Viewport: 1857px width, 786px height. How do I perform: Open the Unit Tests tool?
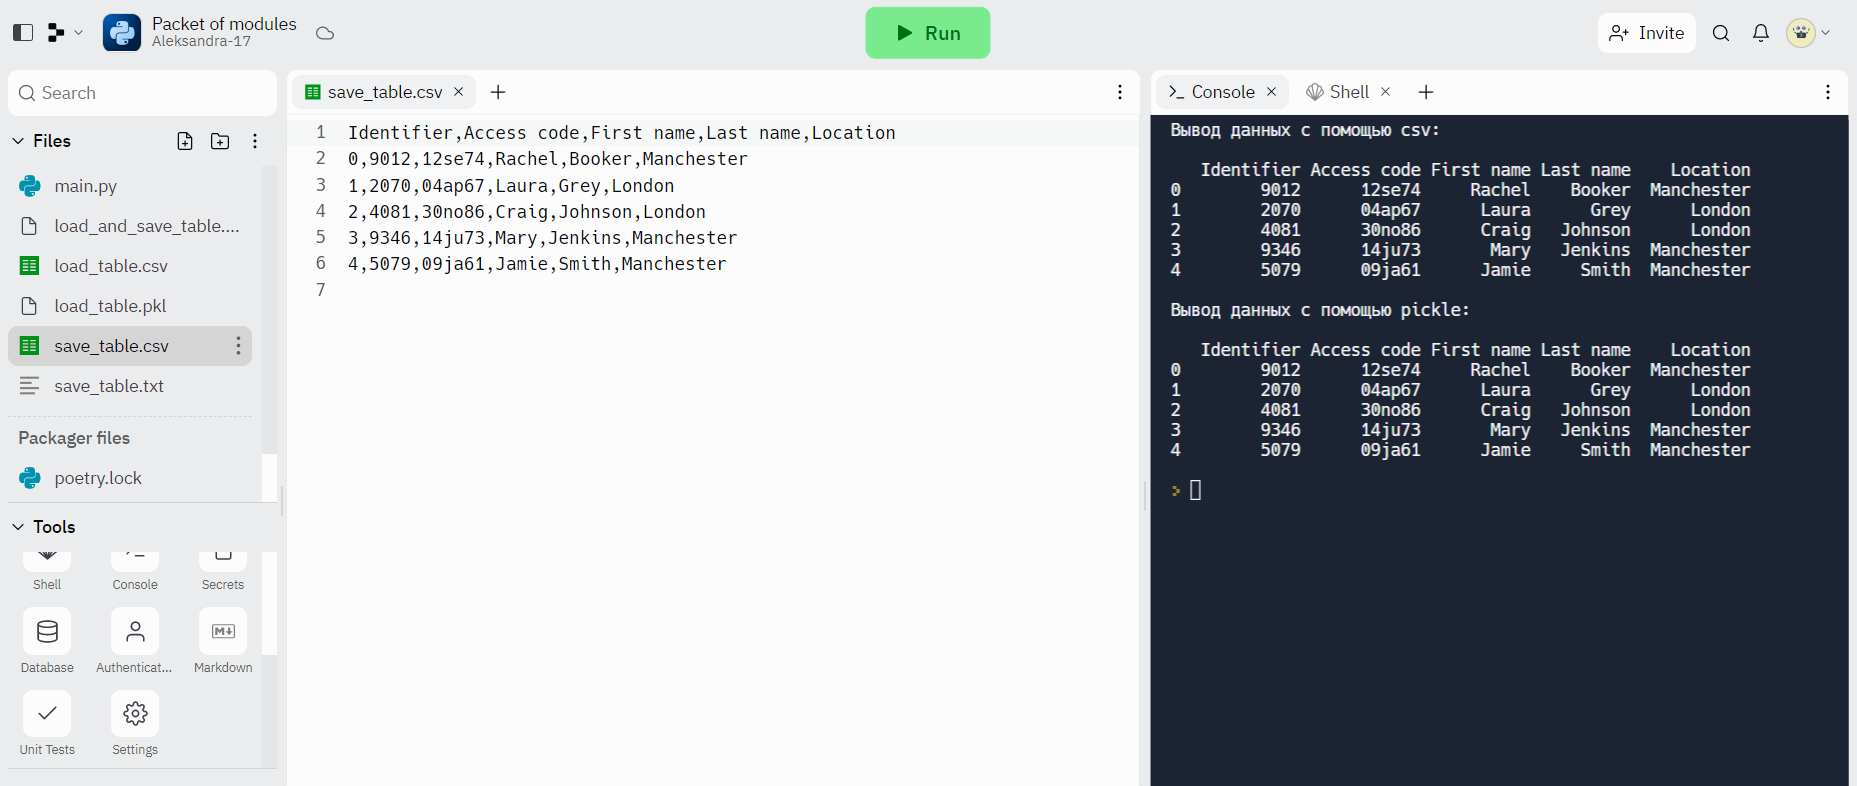(x=47, y=724)
